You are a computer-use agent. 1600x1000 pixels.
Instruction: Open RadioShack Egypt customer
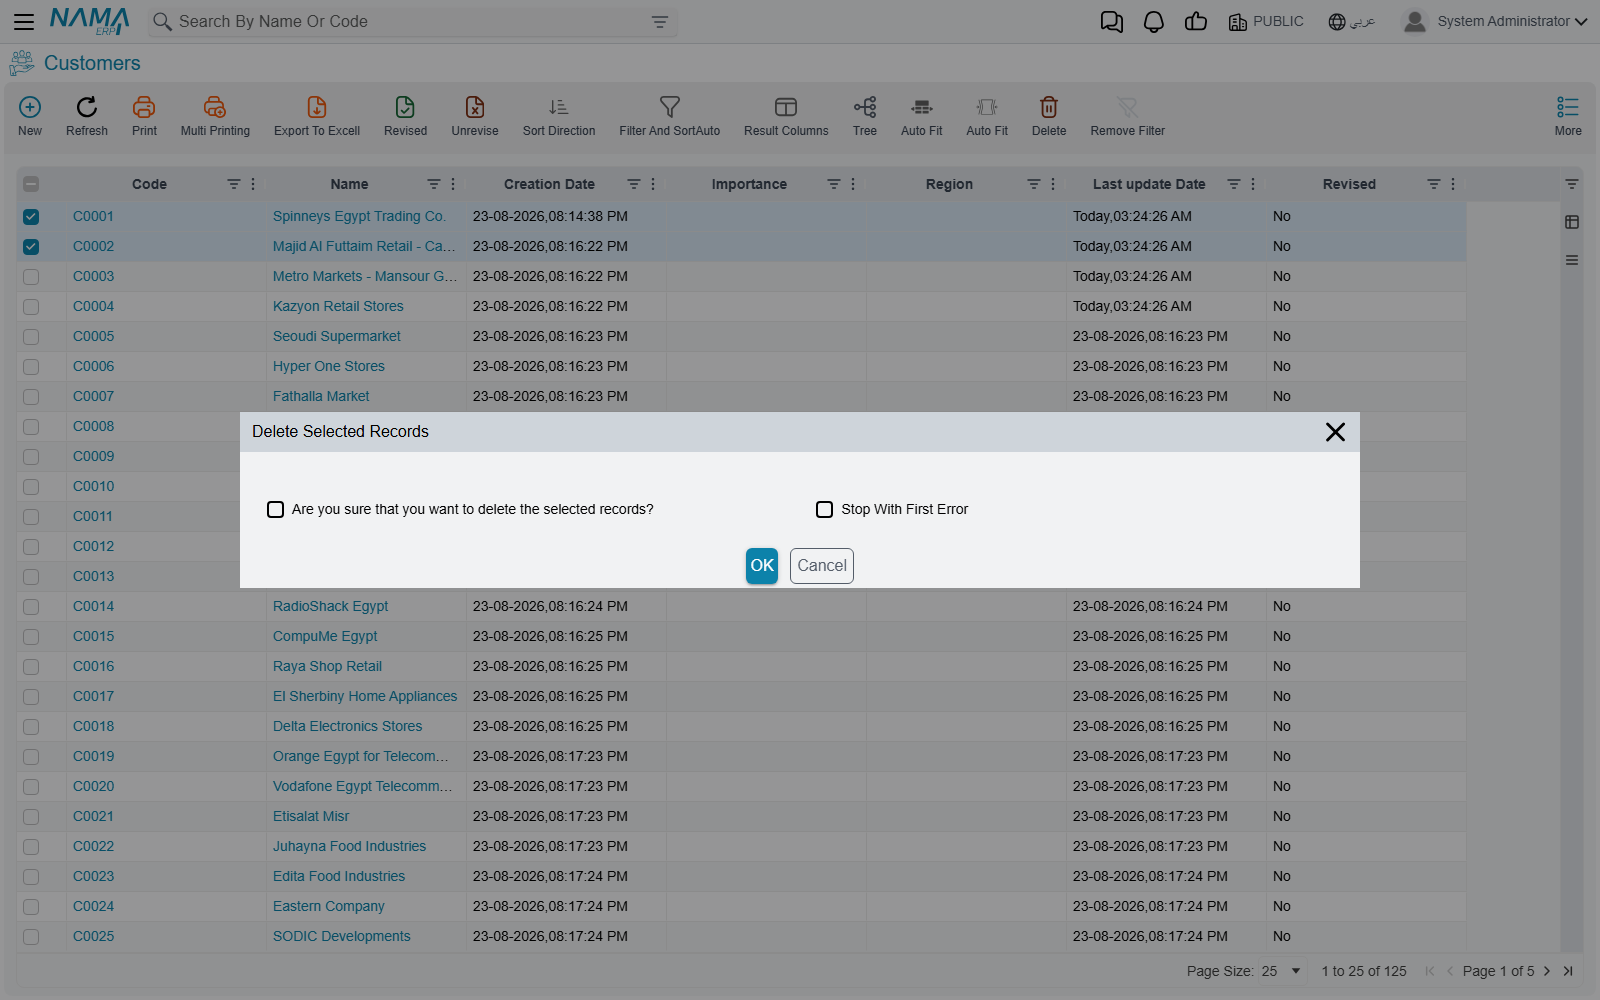pos(330,607)
